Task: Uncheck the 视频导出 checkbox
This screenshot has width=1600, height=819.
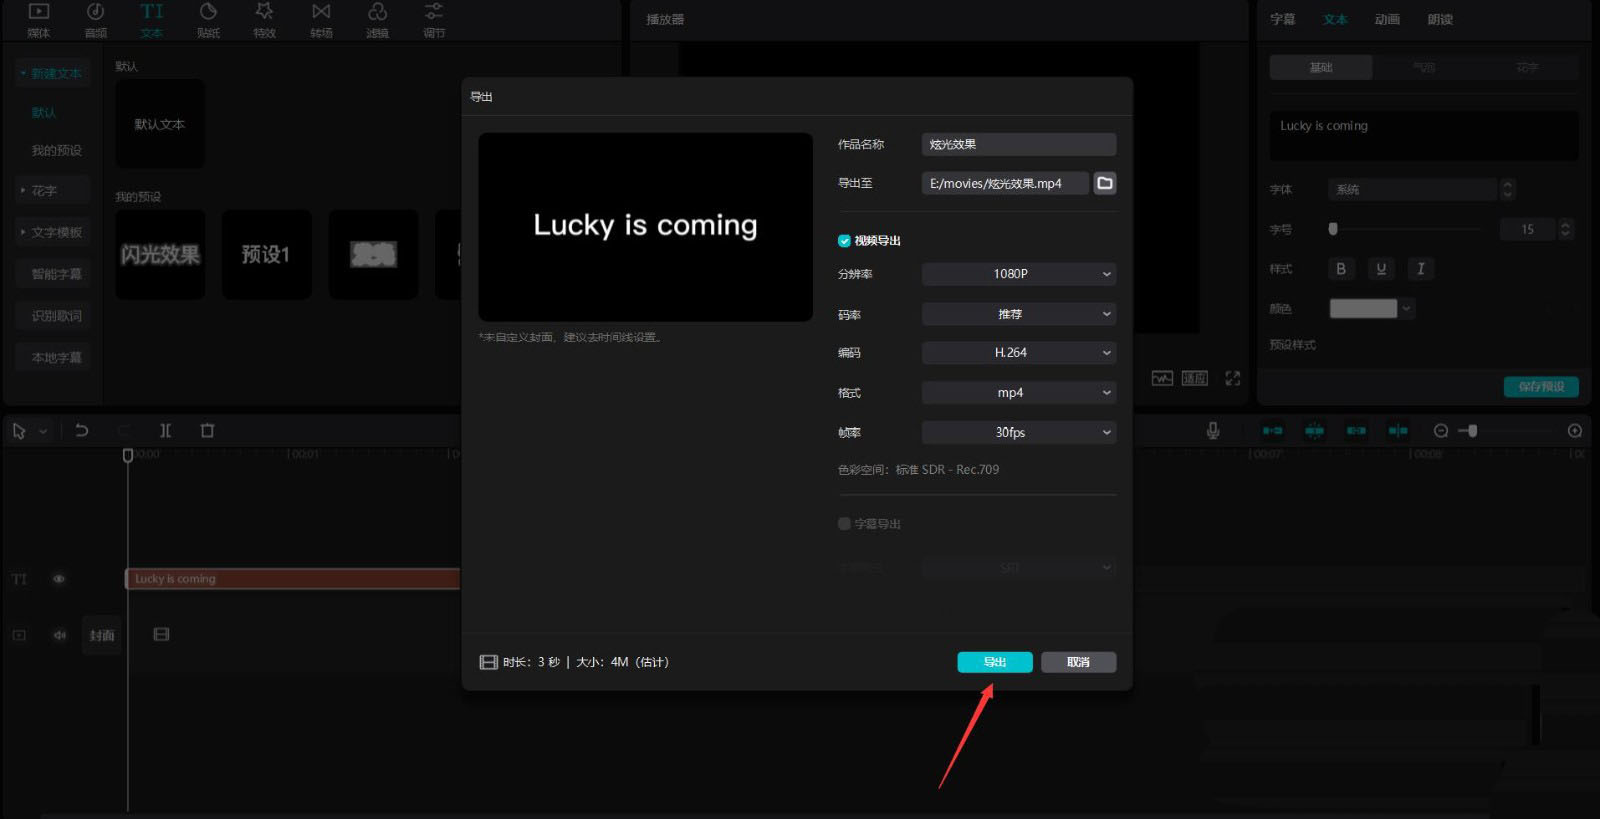Action: 844,241
